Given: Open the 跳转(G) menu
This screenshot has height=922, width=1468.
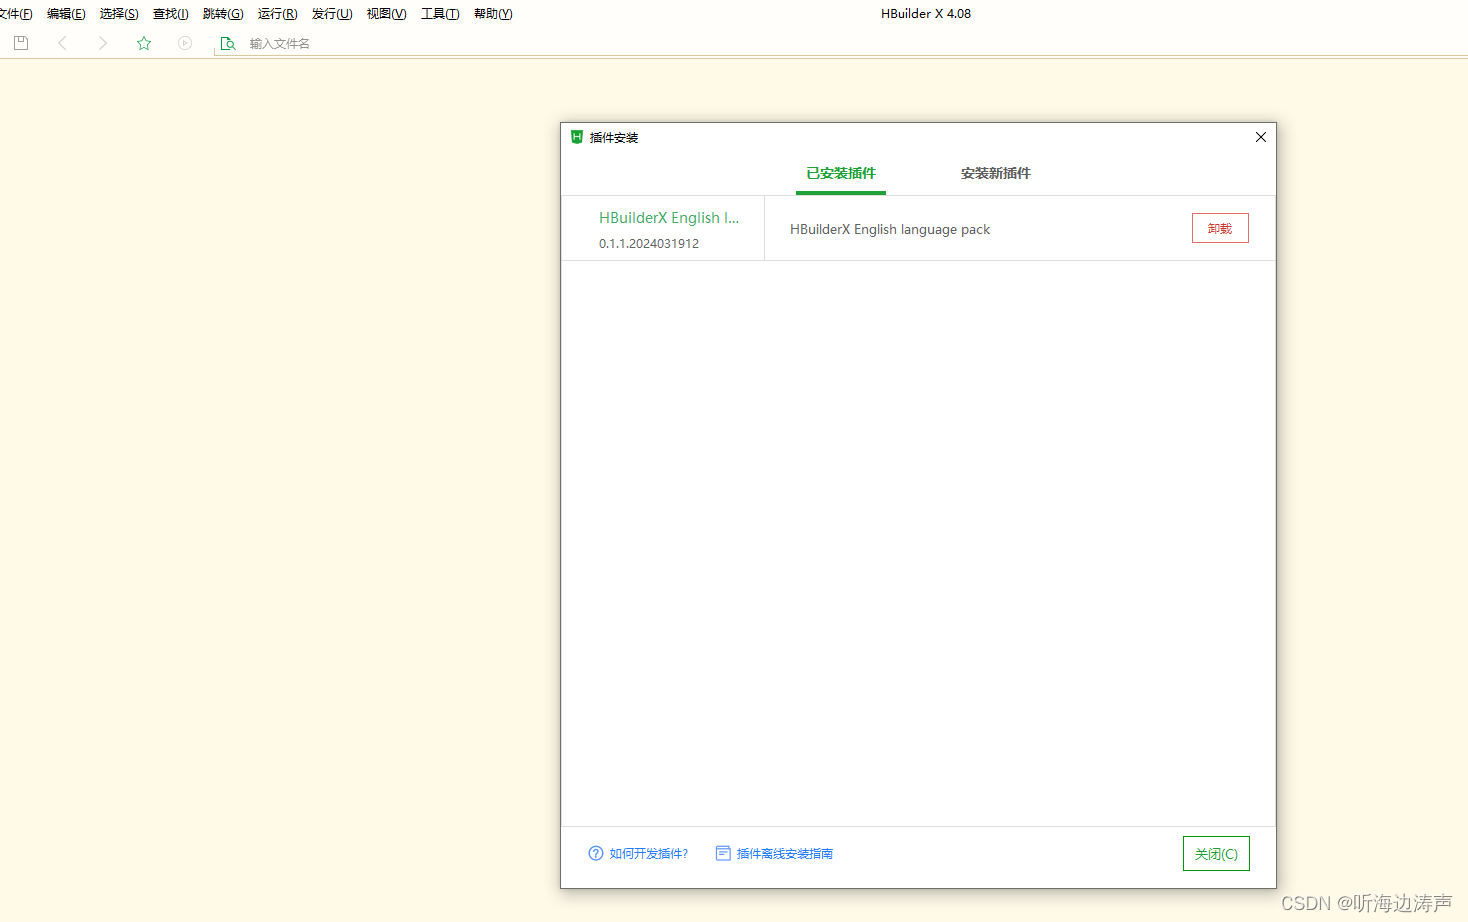Looking at the screenshot, I should point(223,14).
